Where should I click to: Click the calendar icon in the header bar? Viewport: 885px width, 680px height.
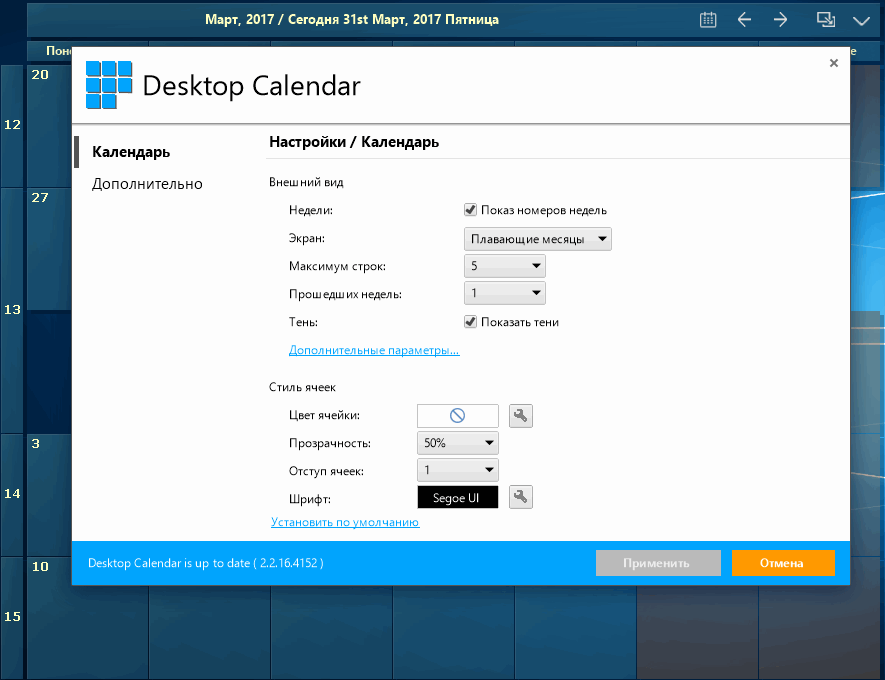click(708, 20)
